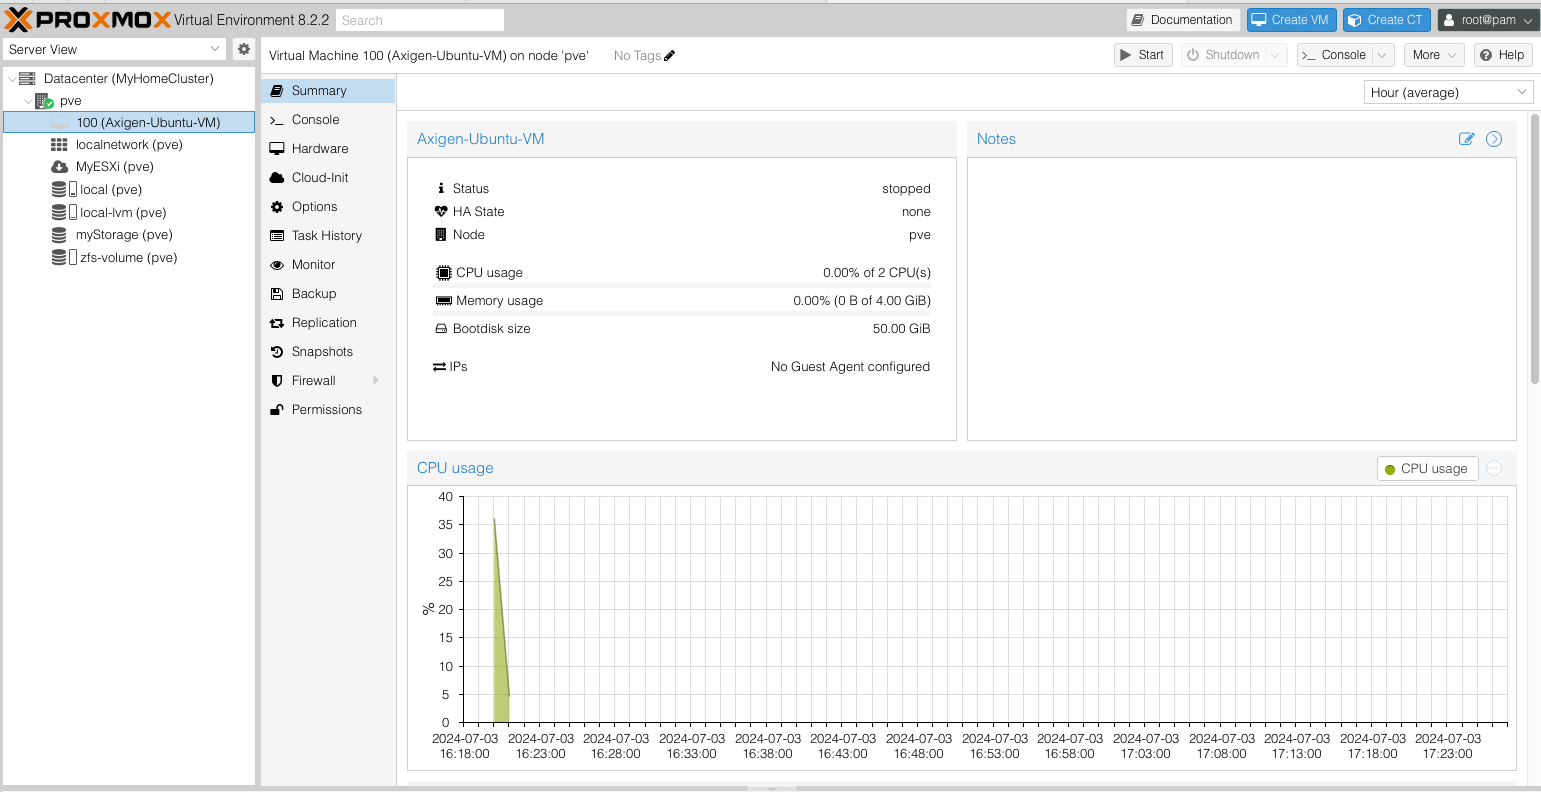Click the Create CT button
The image size is (1541, 792).
tap(1386, 20)
